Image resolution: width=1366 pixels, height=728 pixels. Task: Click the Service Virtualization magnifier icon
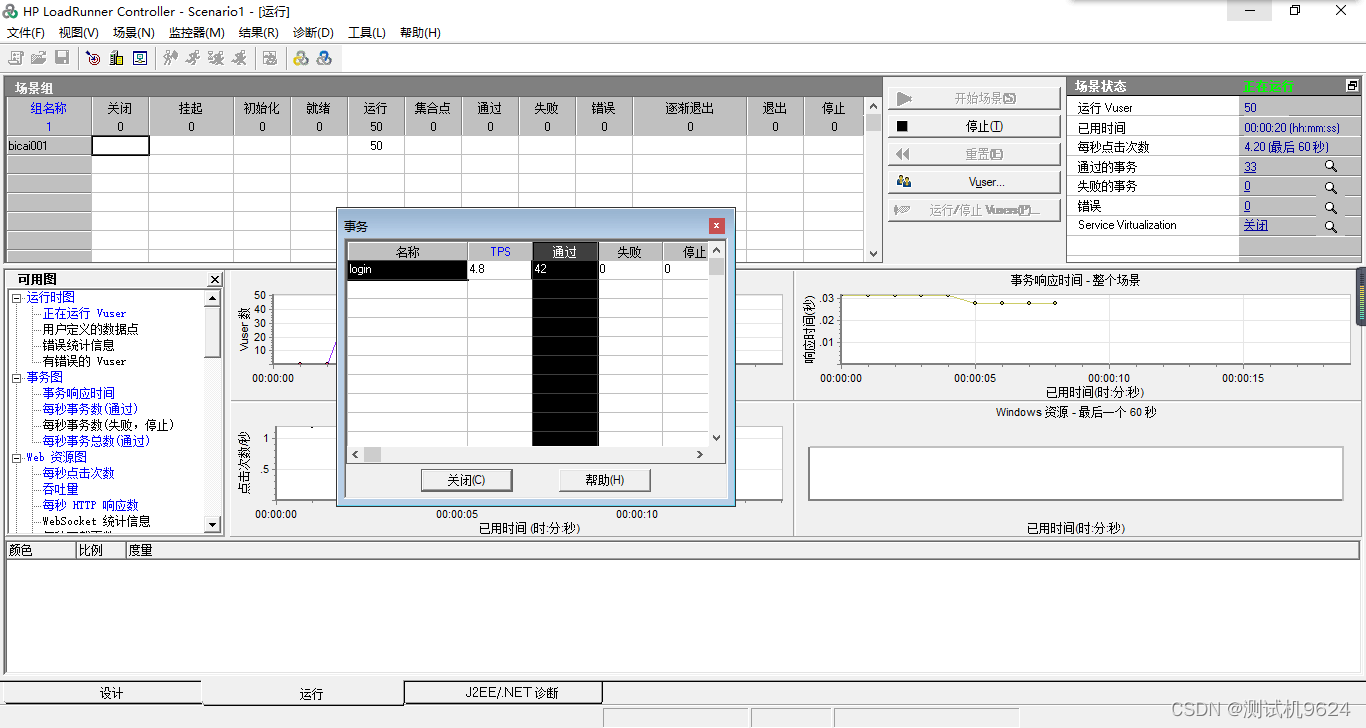[x=1331, y=226]
